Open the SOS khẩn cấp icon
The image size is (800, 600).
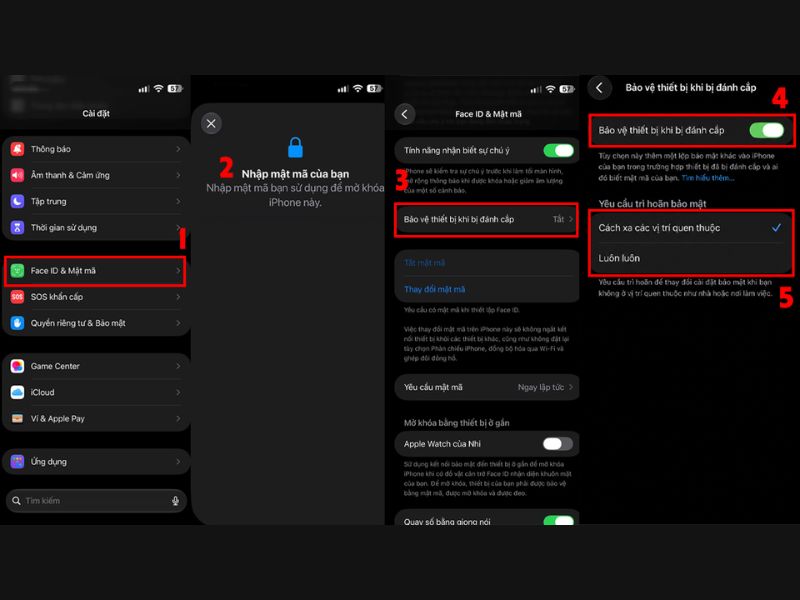(x=17, y=296)
